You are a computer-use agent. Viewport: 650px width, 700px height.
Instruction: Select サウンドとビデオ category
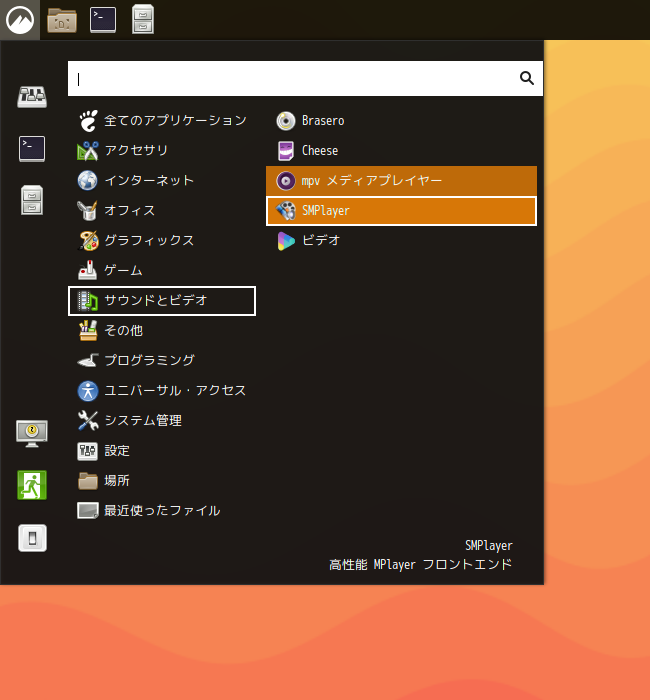[x=162, y=300]
